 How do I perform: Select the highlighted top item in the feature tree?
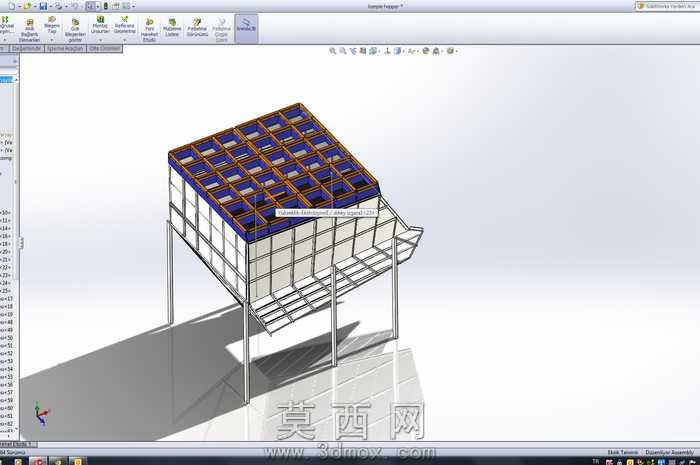[6, 79]
